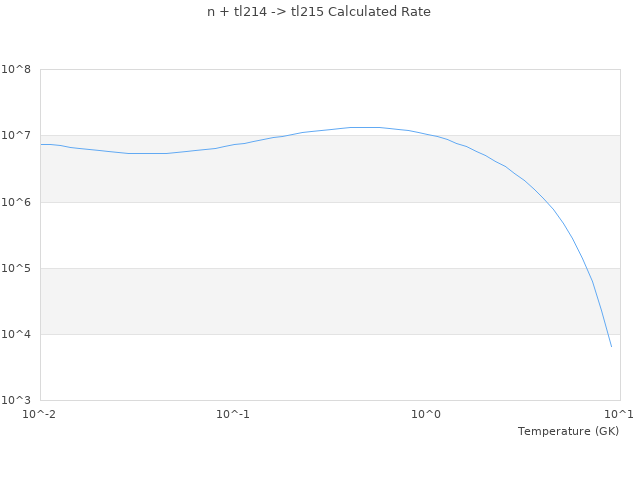640x480 pixels.
Task: Click the 10^8 y-axis tick label
Action: pyautogui.click(x=17, y=69)
